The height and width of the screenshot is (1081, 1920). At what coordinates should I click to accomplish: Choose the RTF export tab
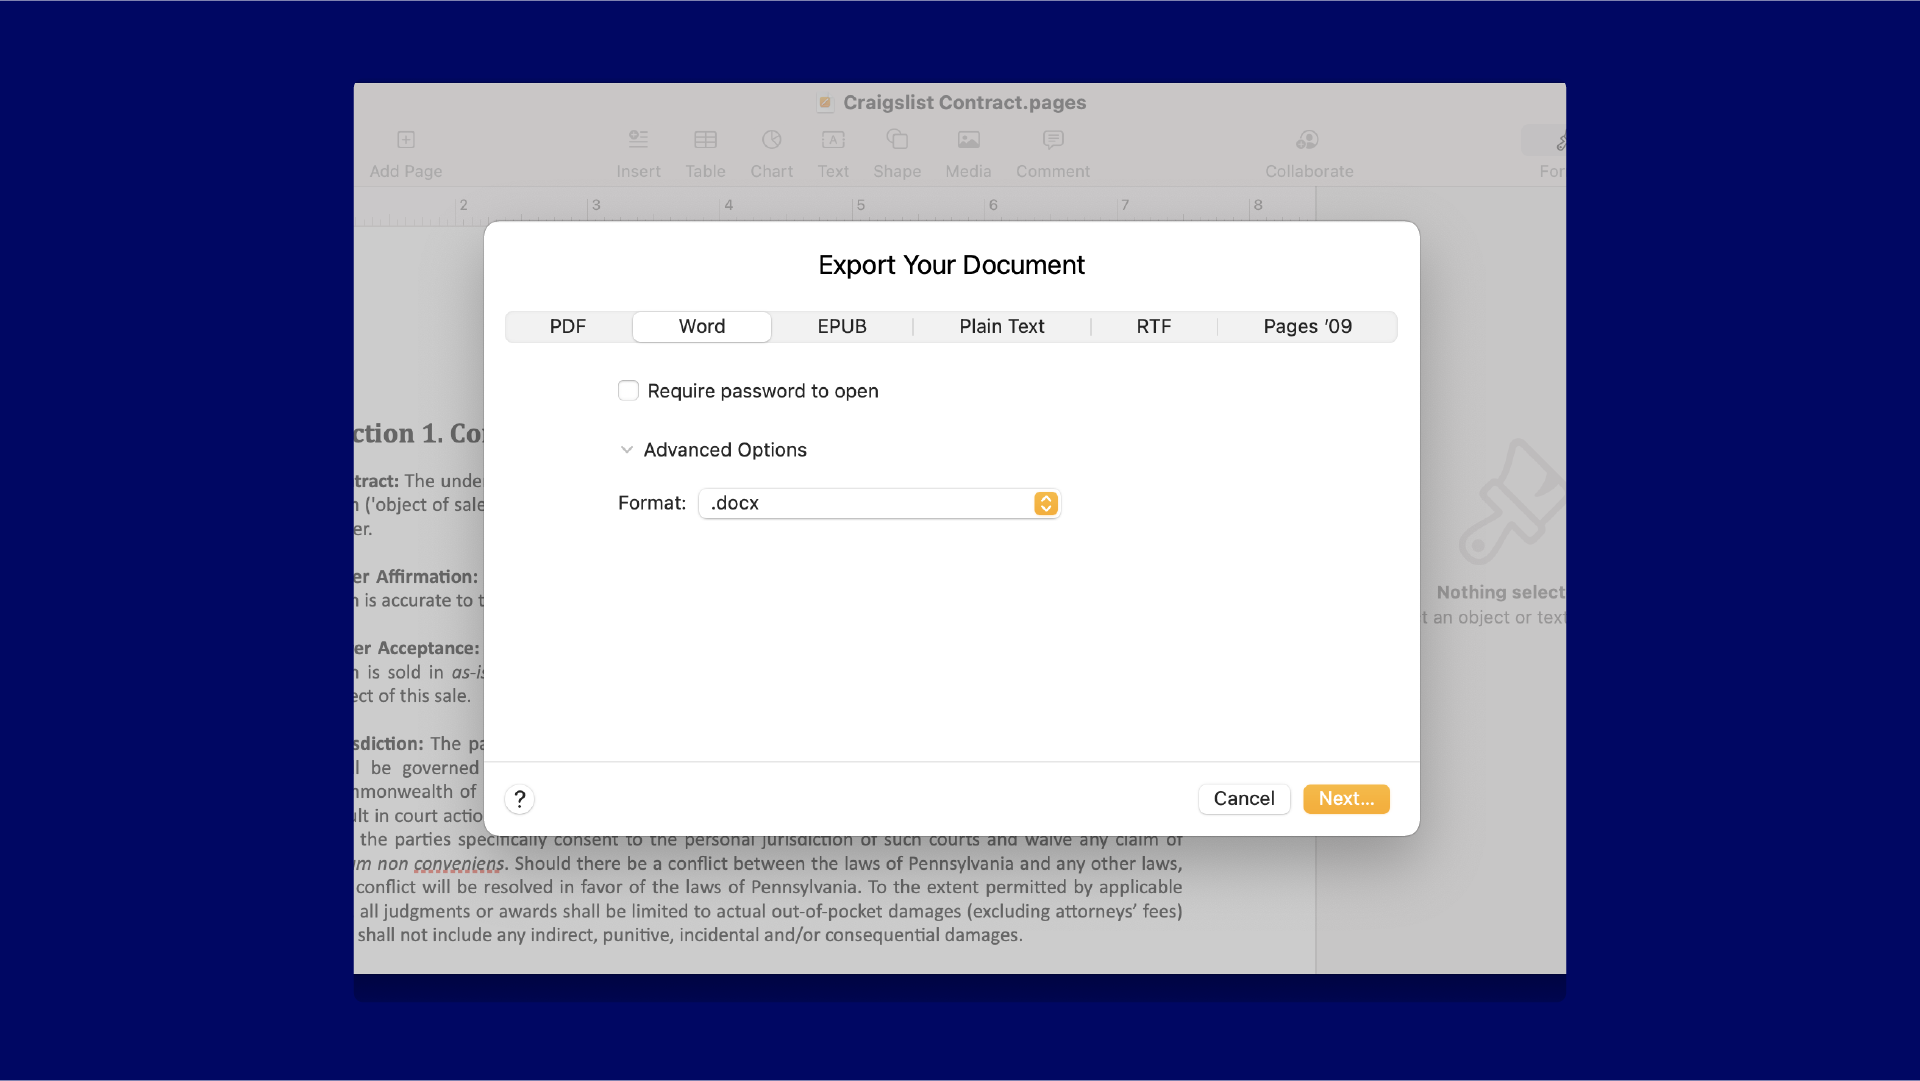click(1153, 327)
